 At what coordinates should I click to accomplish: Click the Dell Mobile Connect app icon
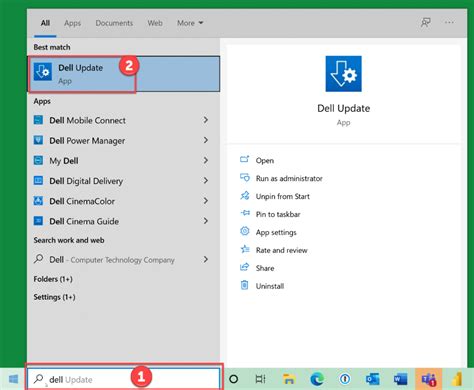38,120
